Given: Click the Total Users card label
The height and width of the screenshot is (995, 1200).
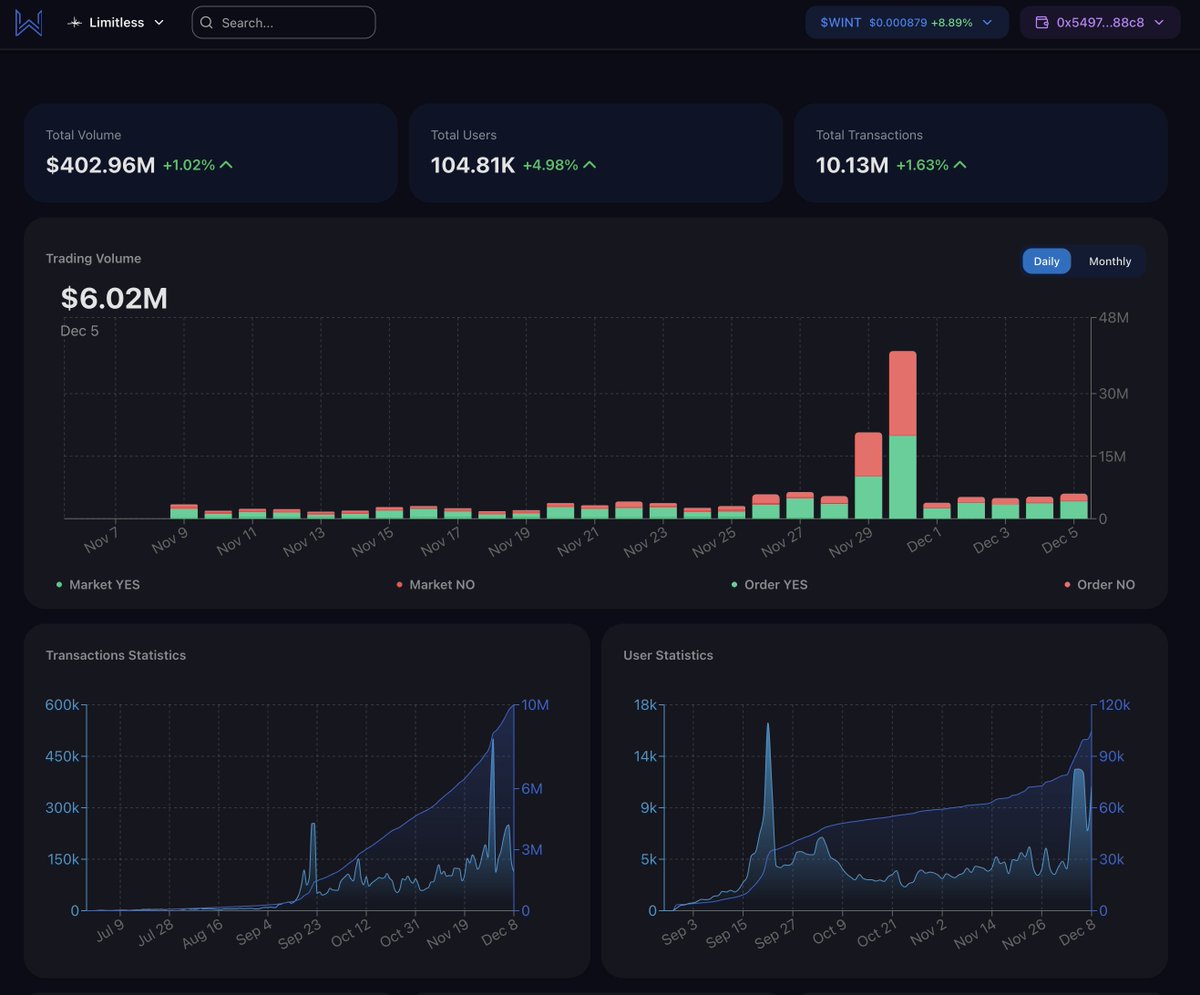Looking at the screenshot, I should tap(464, 135).
